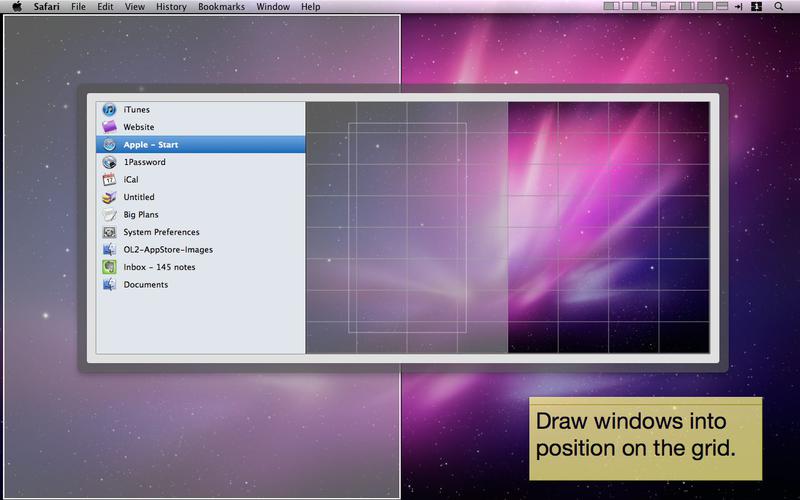Image resolution: width=800 pixels, height=500 pixels.
Task: Open Spotlight search magnifying glass
Action: pos(779,7)
